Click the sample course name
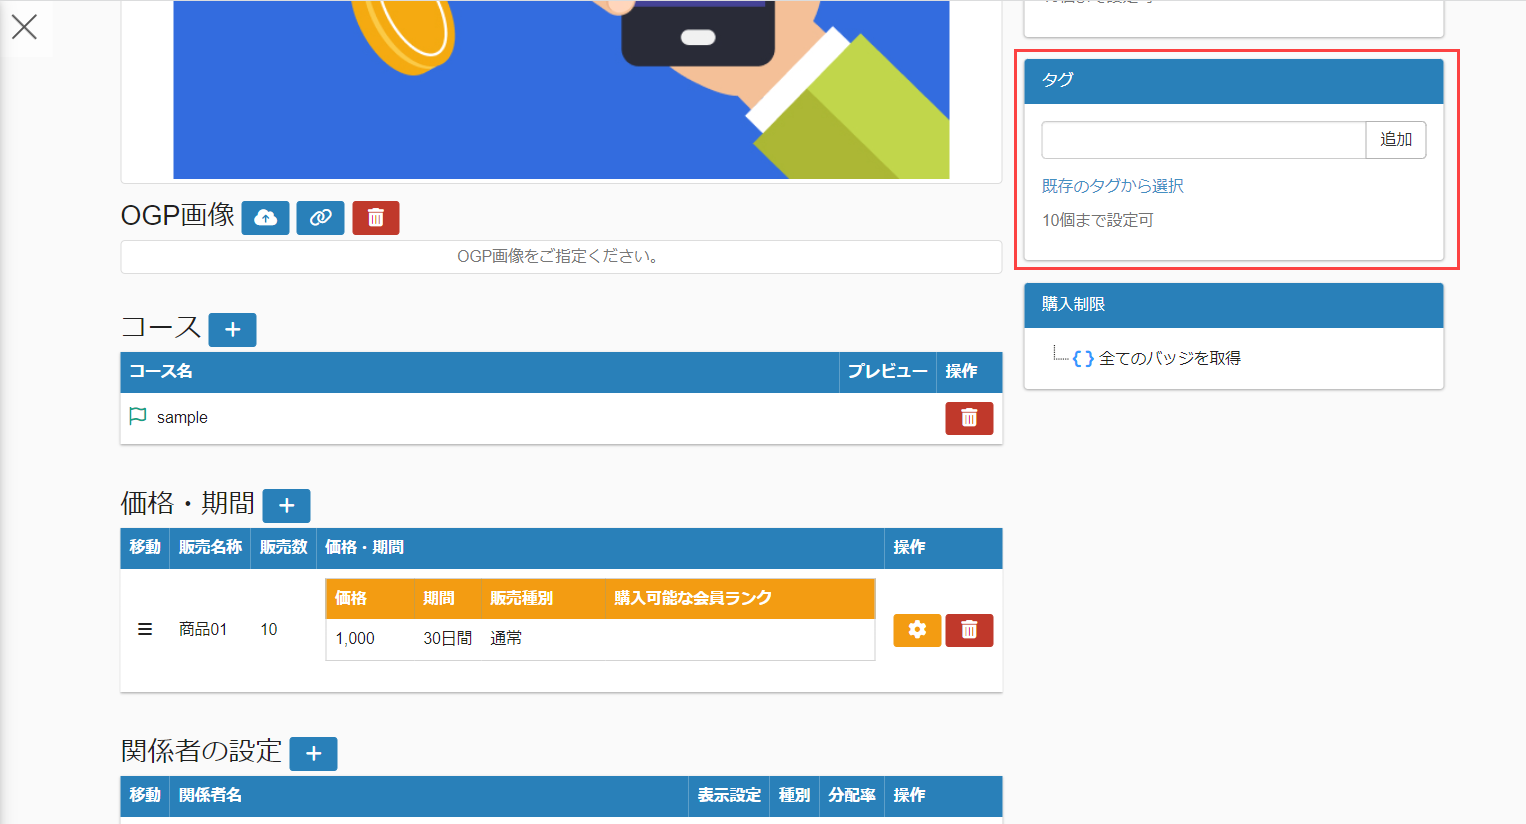 tap(182, 418)
